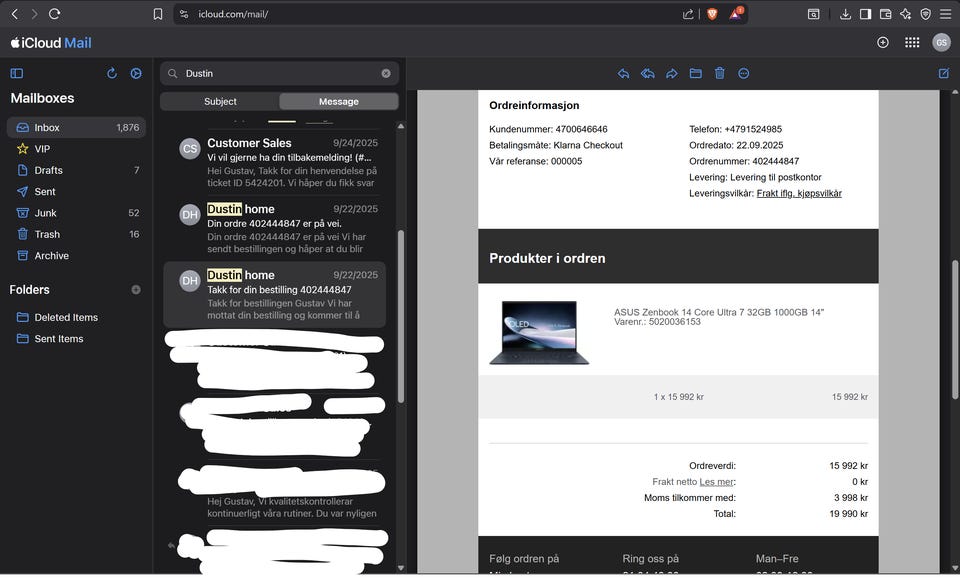Screen dimensions: 960x579
Task: Open the Sent mailbox
Action: click(77, 192)
